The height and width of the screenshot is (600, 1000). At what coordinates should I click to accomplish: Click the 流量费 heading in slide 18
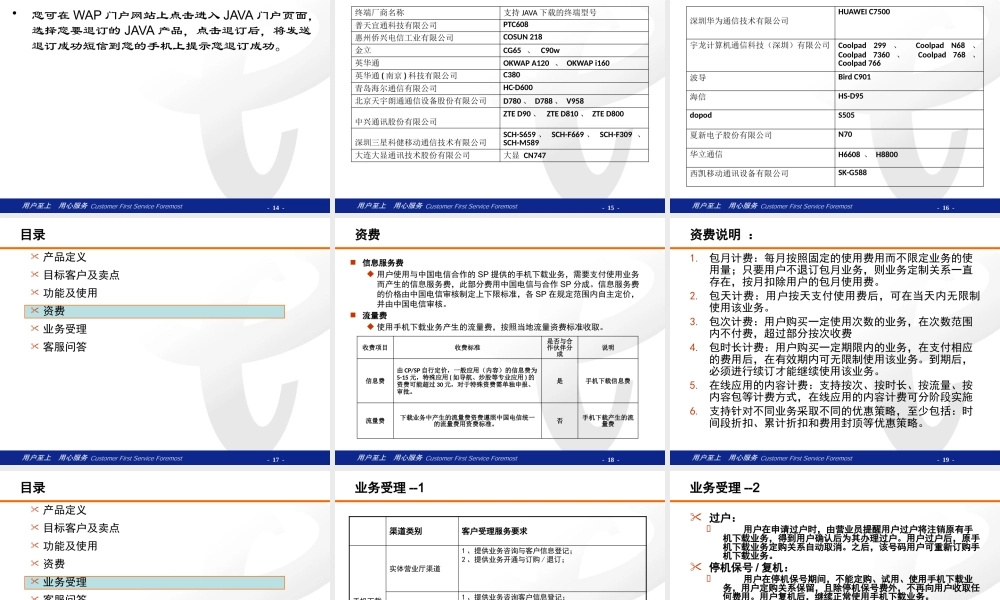click(374, 316)
